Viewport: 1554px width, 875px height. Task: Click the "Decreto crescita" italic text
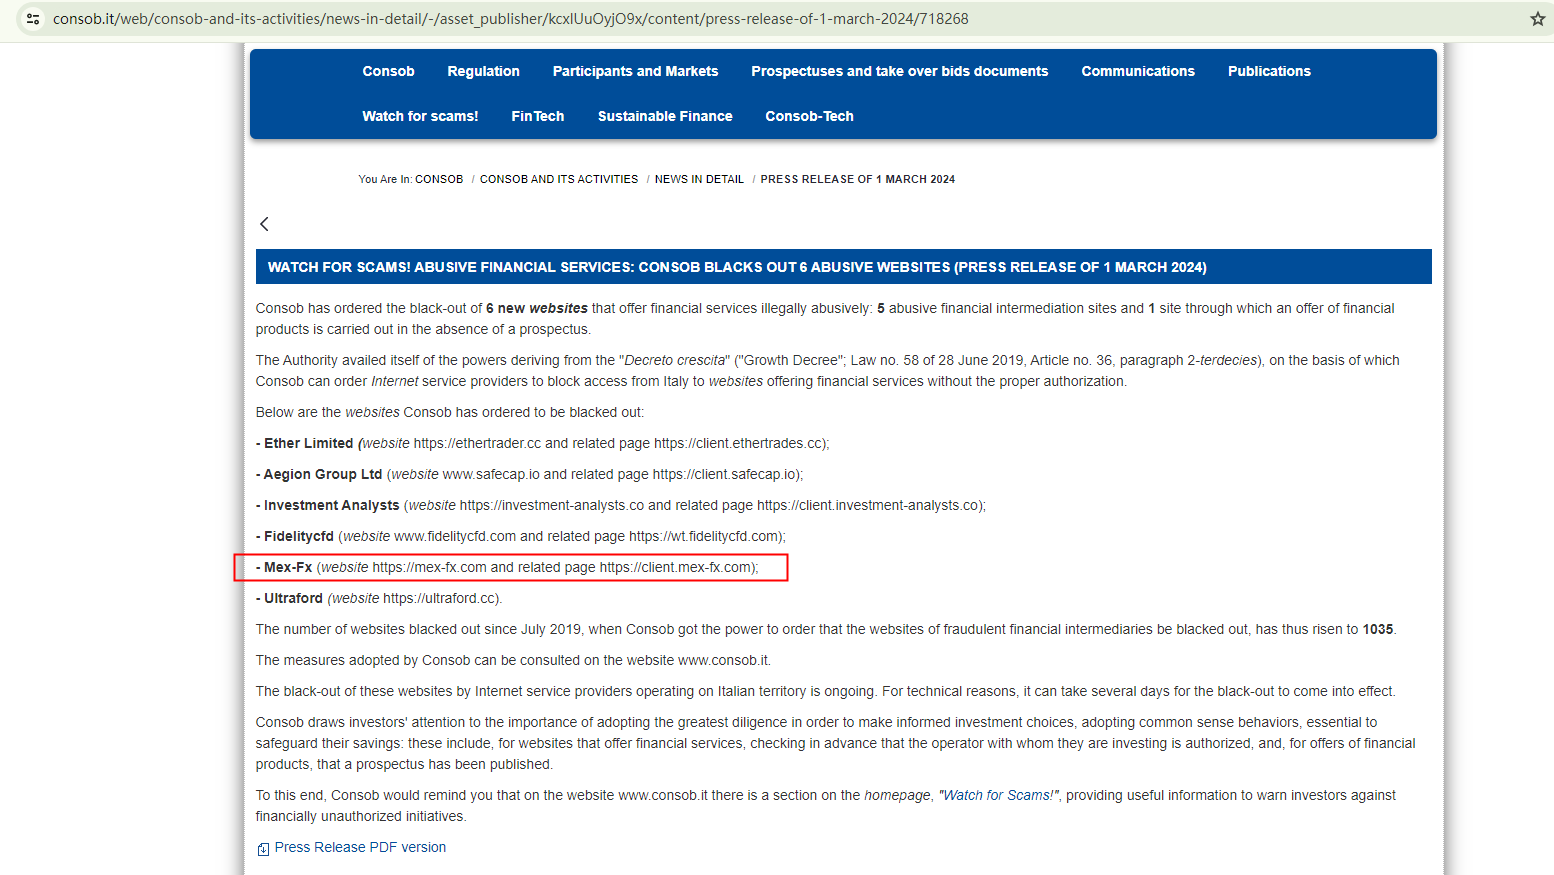[675, 360]
